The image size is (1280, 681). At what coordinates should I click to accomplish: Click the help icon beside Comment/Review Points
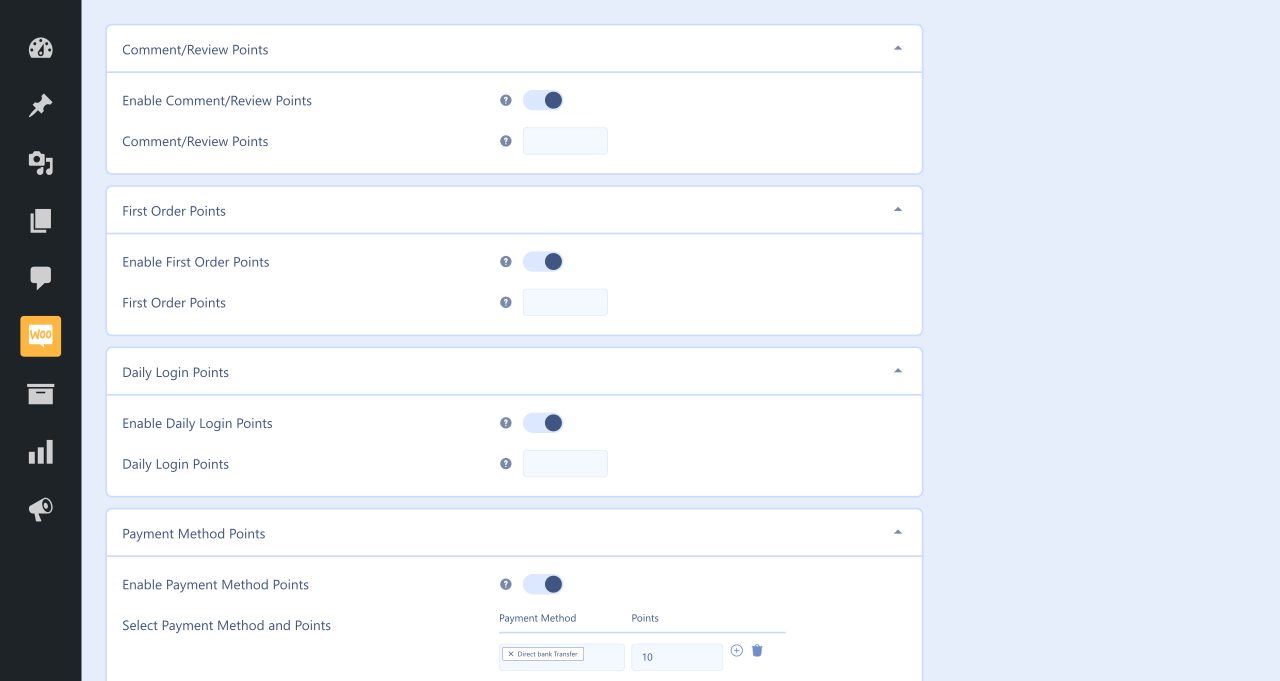pos(505,141)
